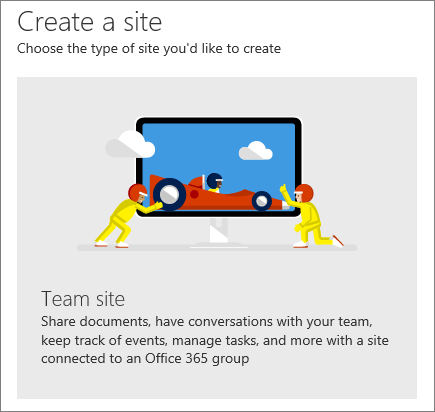Select the Team site card
The width and height of the screenshot is (435, 412).
(217, 238)
